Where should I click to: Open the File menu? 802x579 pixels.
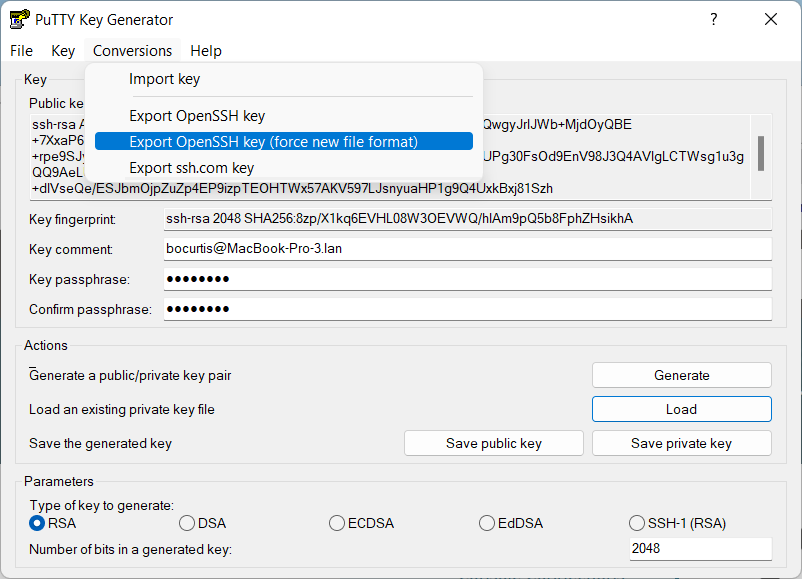[21, 51]
